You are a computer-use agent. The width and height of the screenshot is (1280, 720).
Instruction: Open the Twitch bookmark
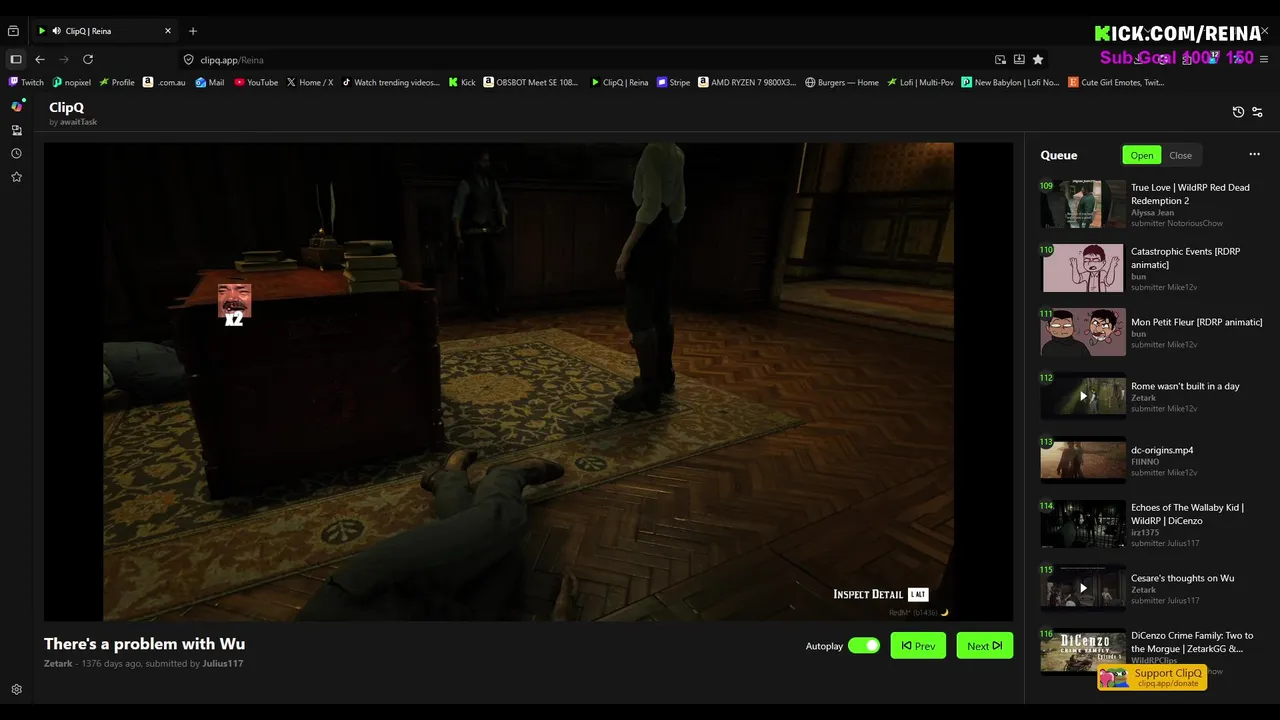pyautogui.click(x=27, y=82)
